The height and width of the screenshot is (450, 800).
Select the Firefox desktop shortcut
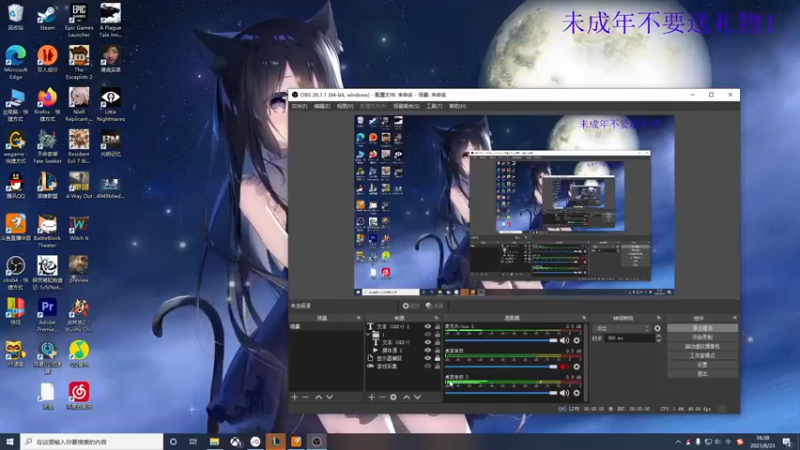coord(47,105)
